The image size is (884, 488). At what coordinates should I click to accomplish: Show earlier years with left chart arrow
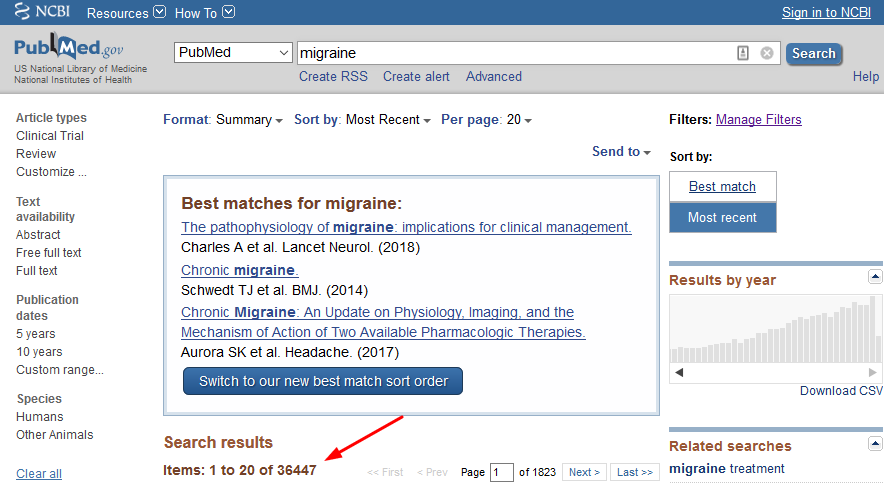pyautogui.click(x=679, y=372)
